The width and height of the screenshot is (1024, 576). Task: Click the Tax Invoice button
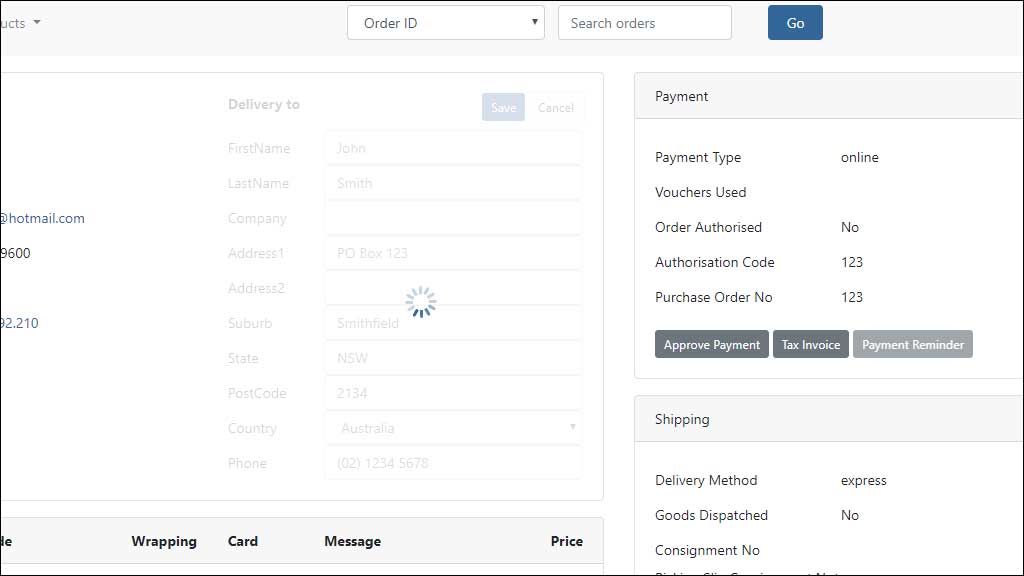pyautogui.click(x=810, y=344)
